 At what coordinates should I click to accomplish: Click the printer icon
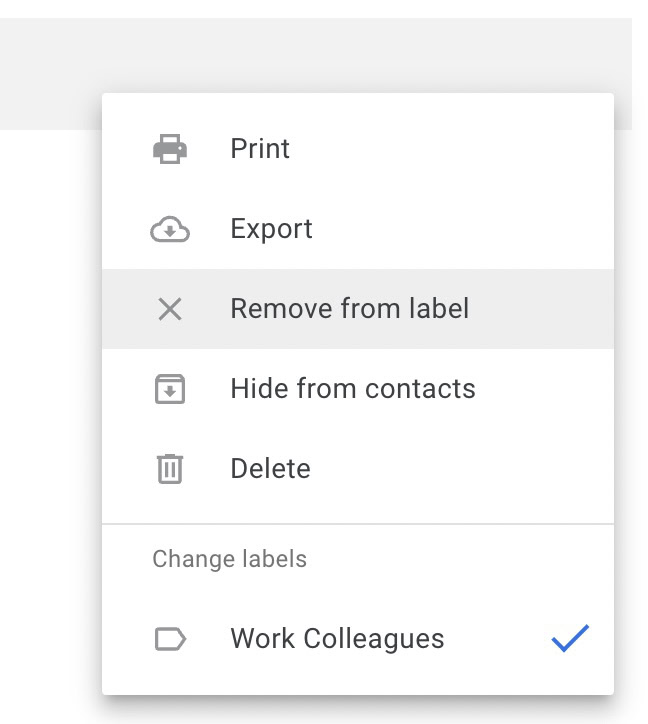coord(170,149)
